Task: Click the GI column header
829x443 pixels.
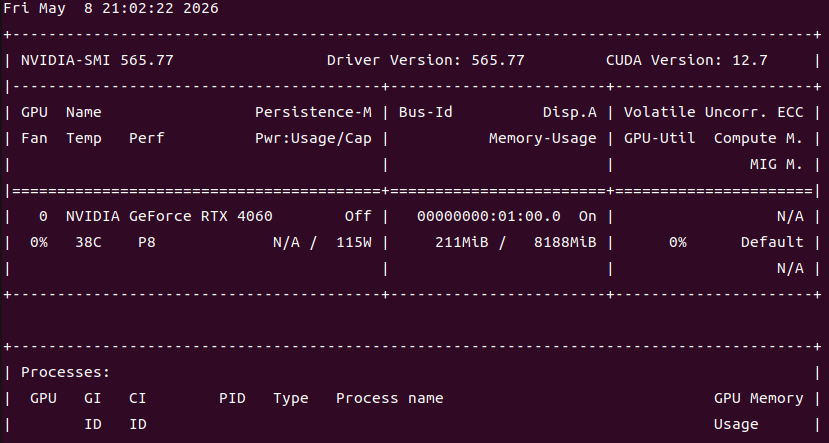Action: [93, 398]
